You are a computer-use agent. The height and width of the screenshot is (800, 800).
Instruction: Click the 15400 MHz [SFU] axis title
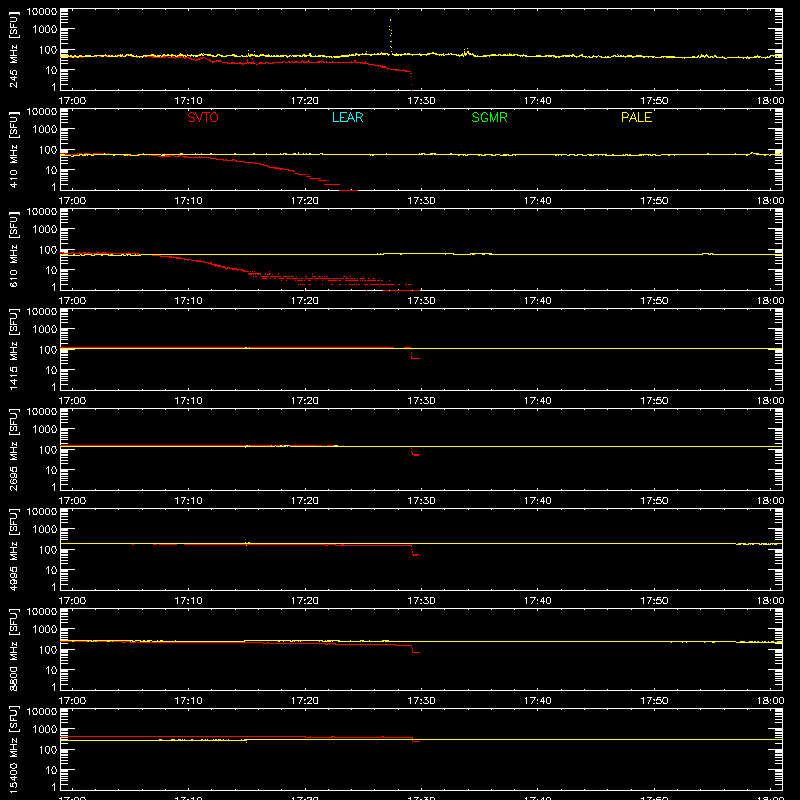coord(13,749)
